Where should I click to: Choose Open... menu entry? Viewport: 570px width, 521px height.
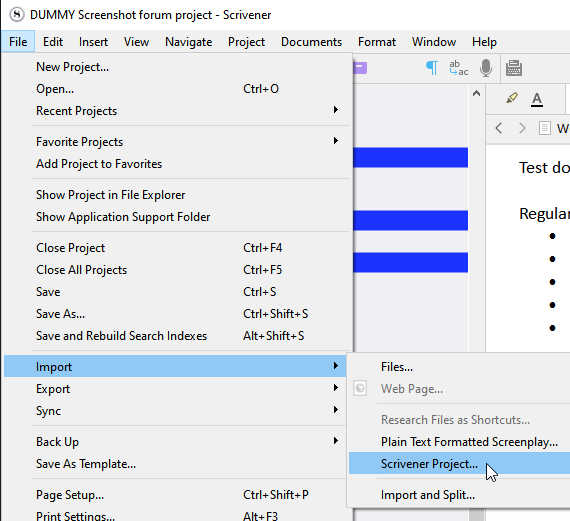[x=178, y=89]
